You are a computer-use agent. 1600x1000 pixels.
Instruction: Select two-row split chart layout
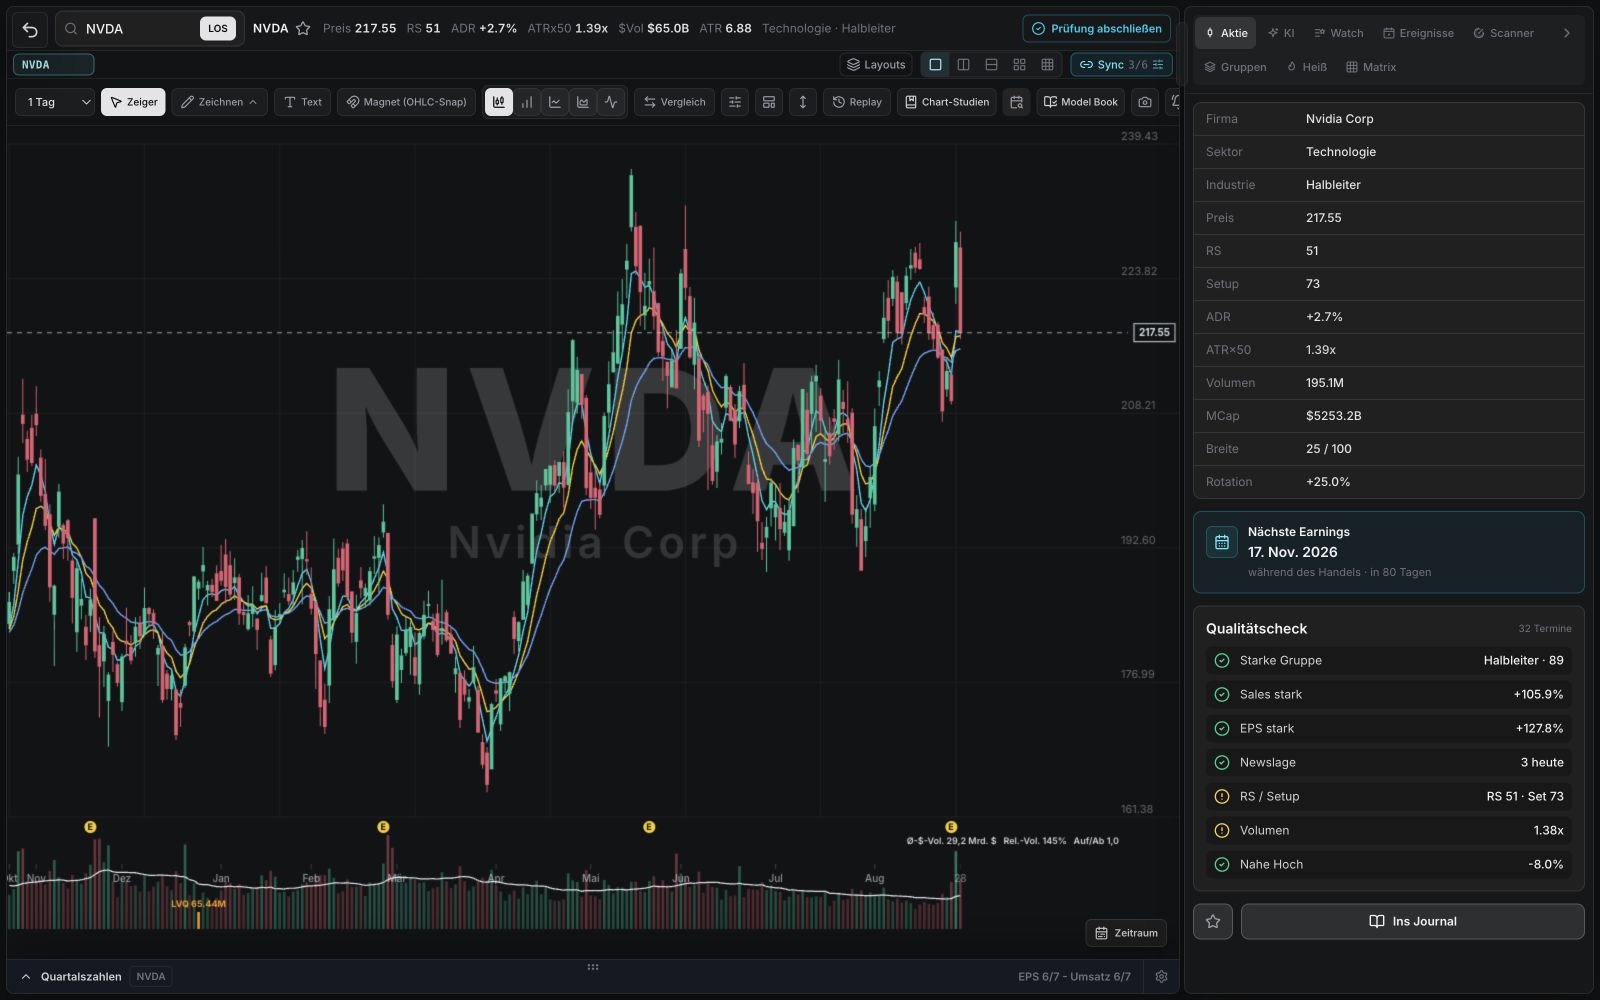click(x=991, y=65)
